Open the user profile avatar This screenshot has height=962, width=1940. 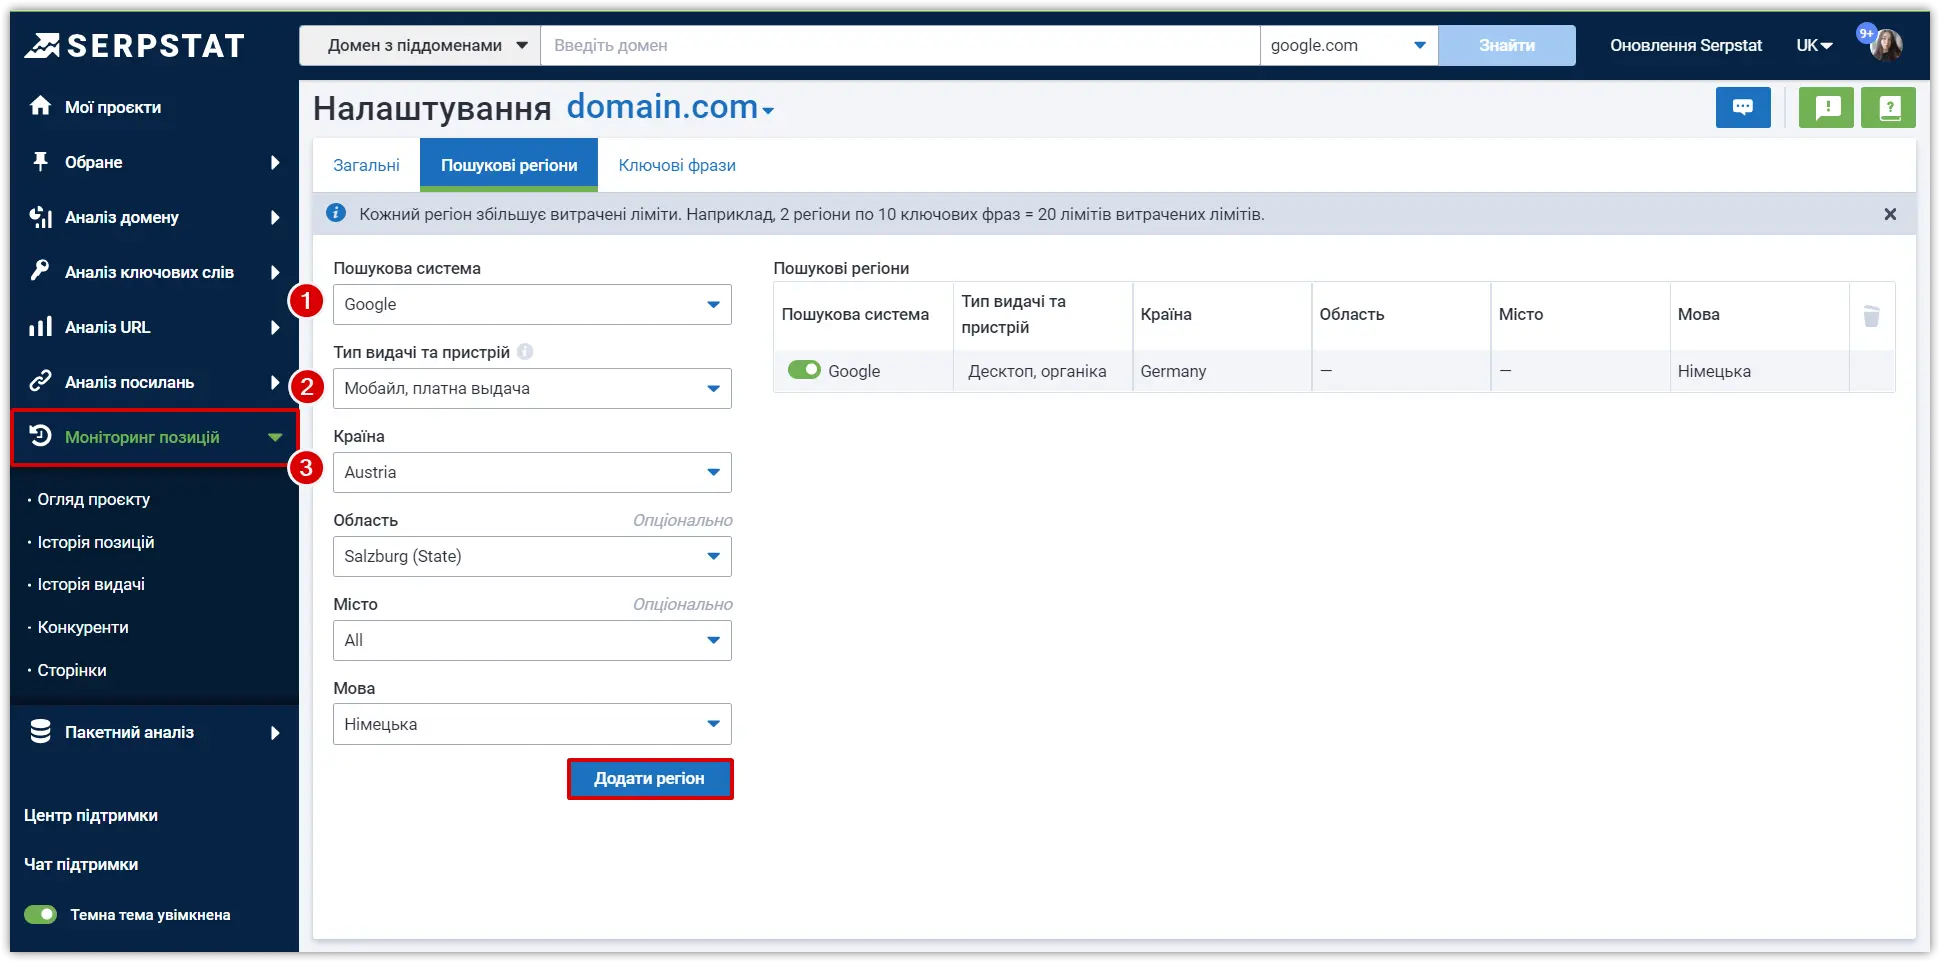pos(1886,45)
